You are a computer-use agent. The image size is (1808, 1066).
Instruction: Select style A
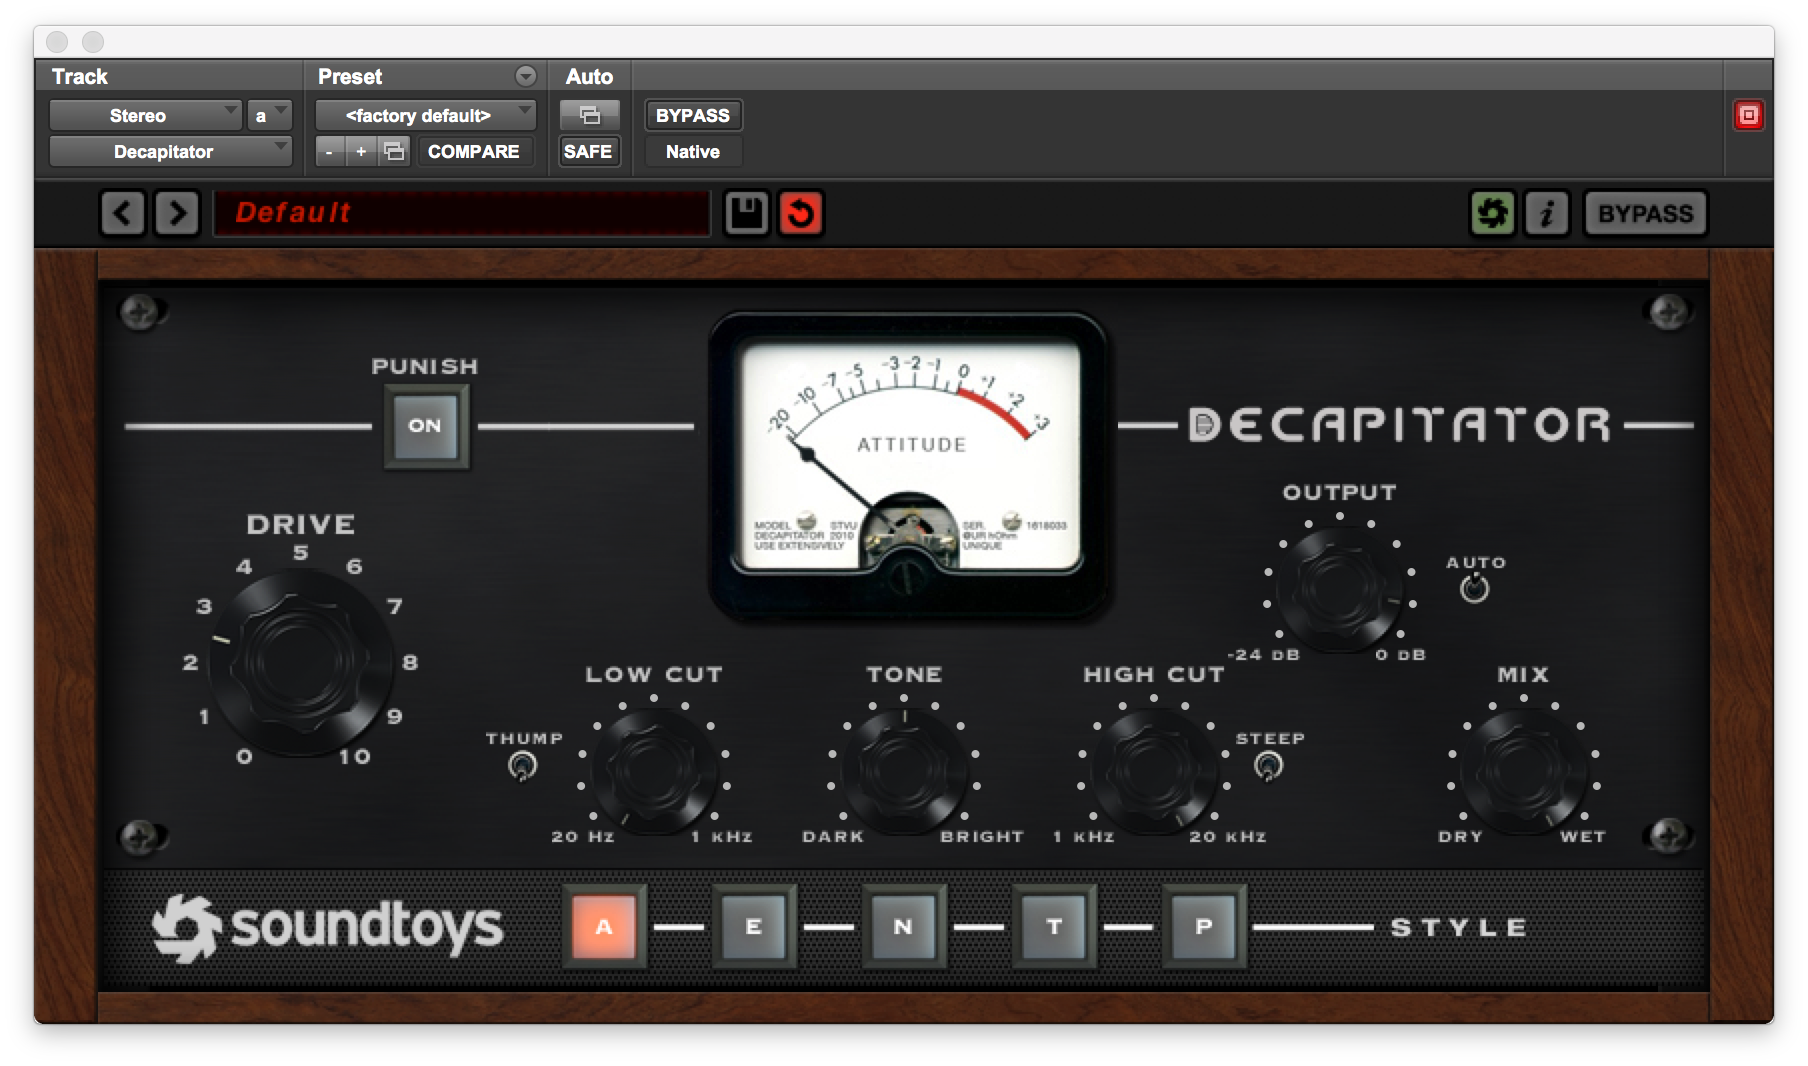pyautogui.click(x=604, y=927)
